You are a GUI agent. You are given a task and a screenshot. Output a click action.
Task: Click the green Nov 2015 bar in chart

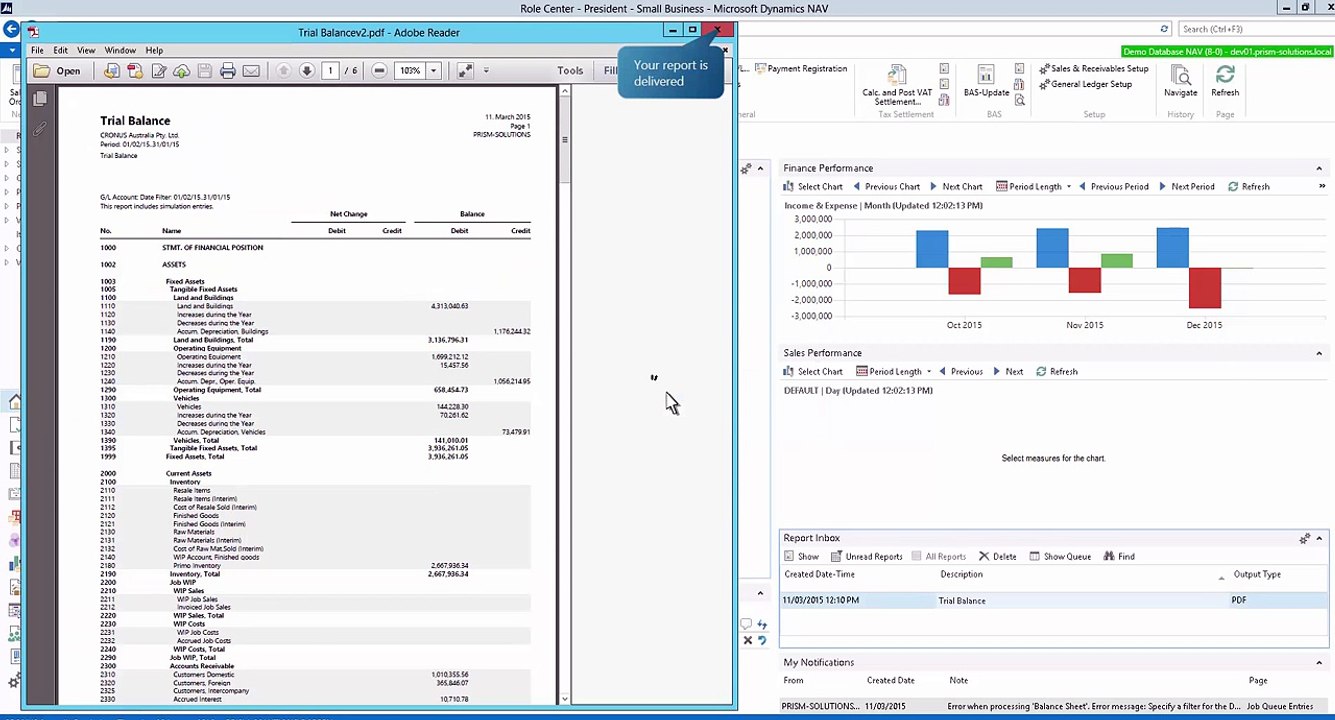[x=1116, y=261]
